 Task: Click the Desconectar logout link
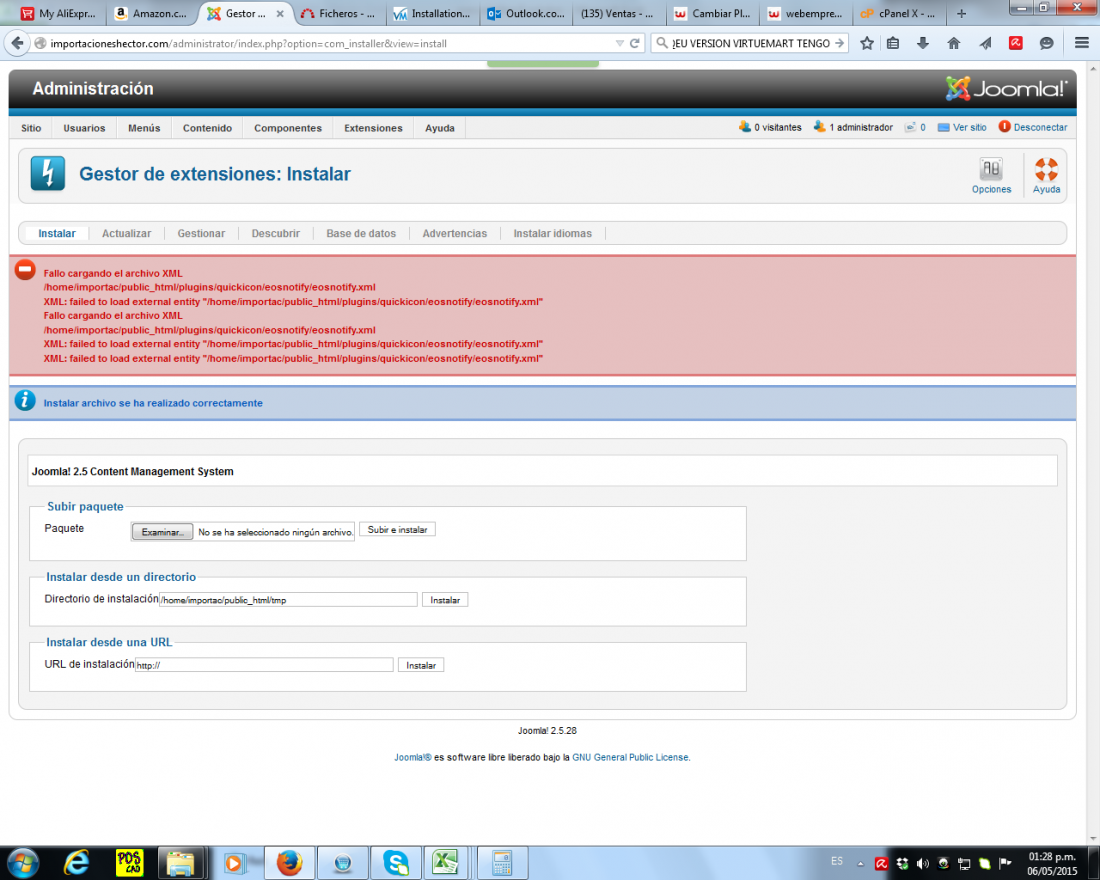1033,127
